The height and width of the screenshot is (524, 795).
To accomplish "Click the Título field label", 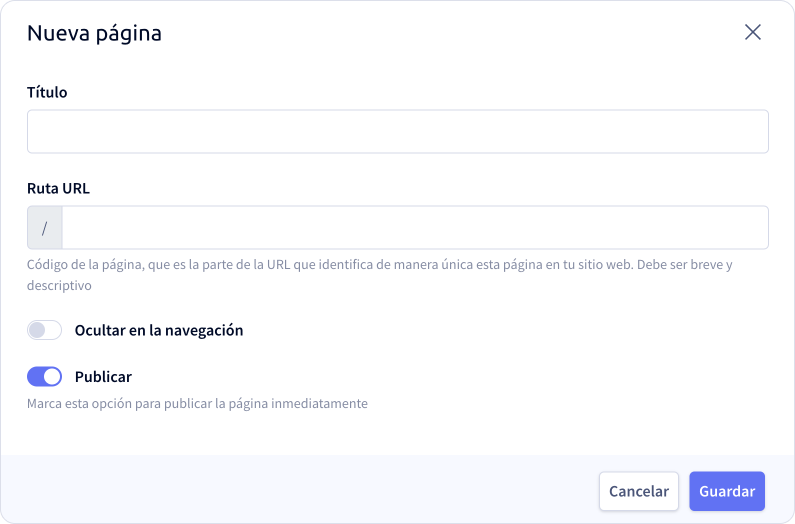I will (x=47, y=92).
